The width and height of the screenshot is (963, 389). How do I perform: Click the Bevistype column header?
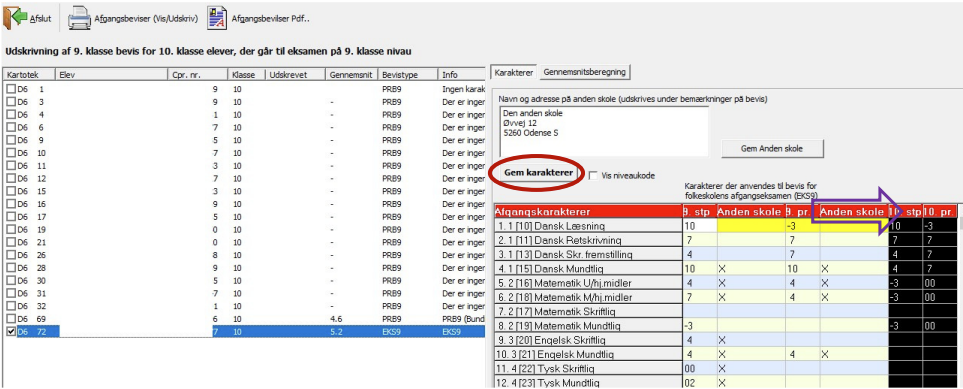(408, 75)
